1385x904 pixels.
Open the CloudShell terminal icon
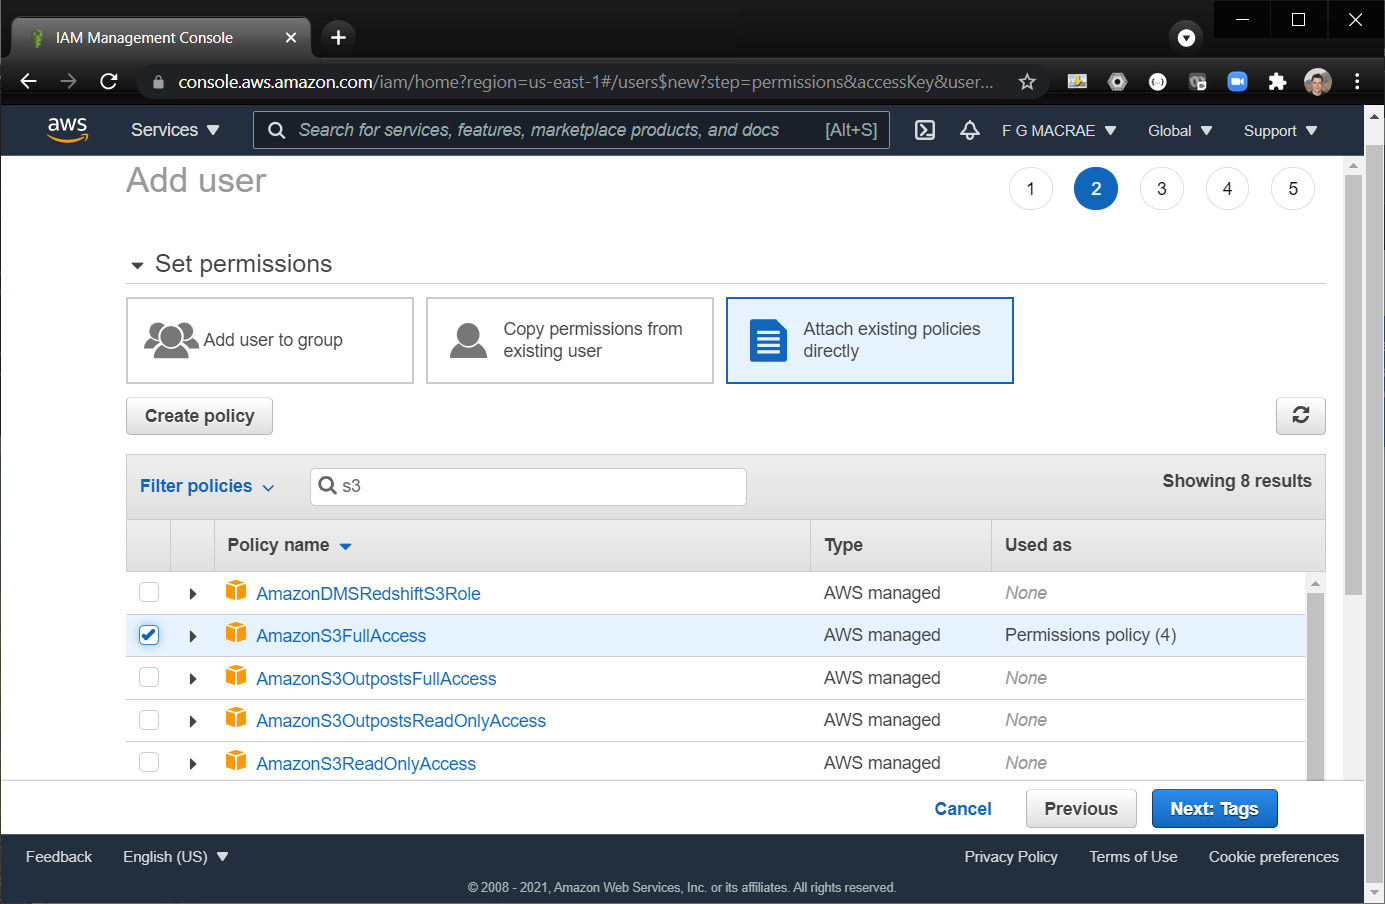(x=925, y=130)
